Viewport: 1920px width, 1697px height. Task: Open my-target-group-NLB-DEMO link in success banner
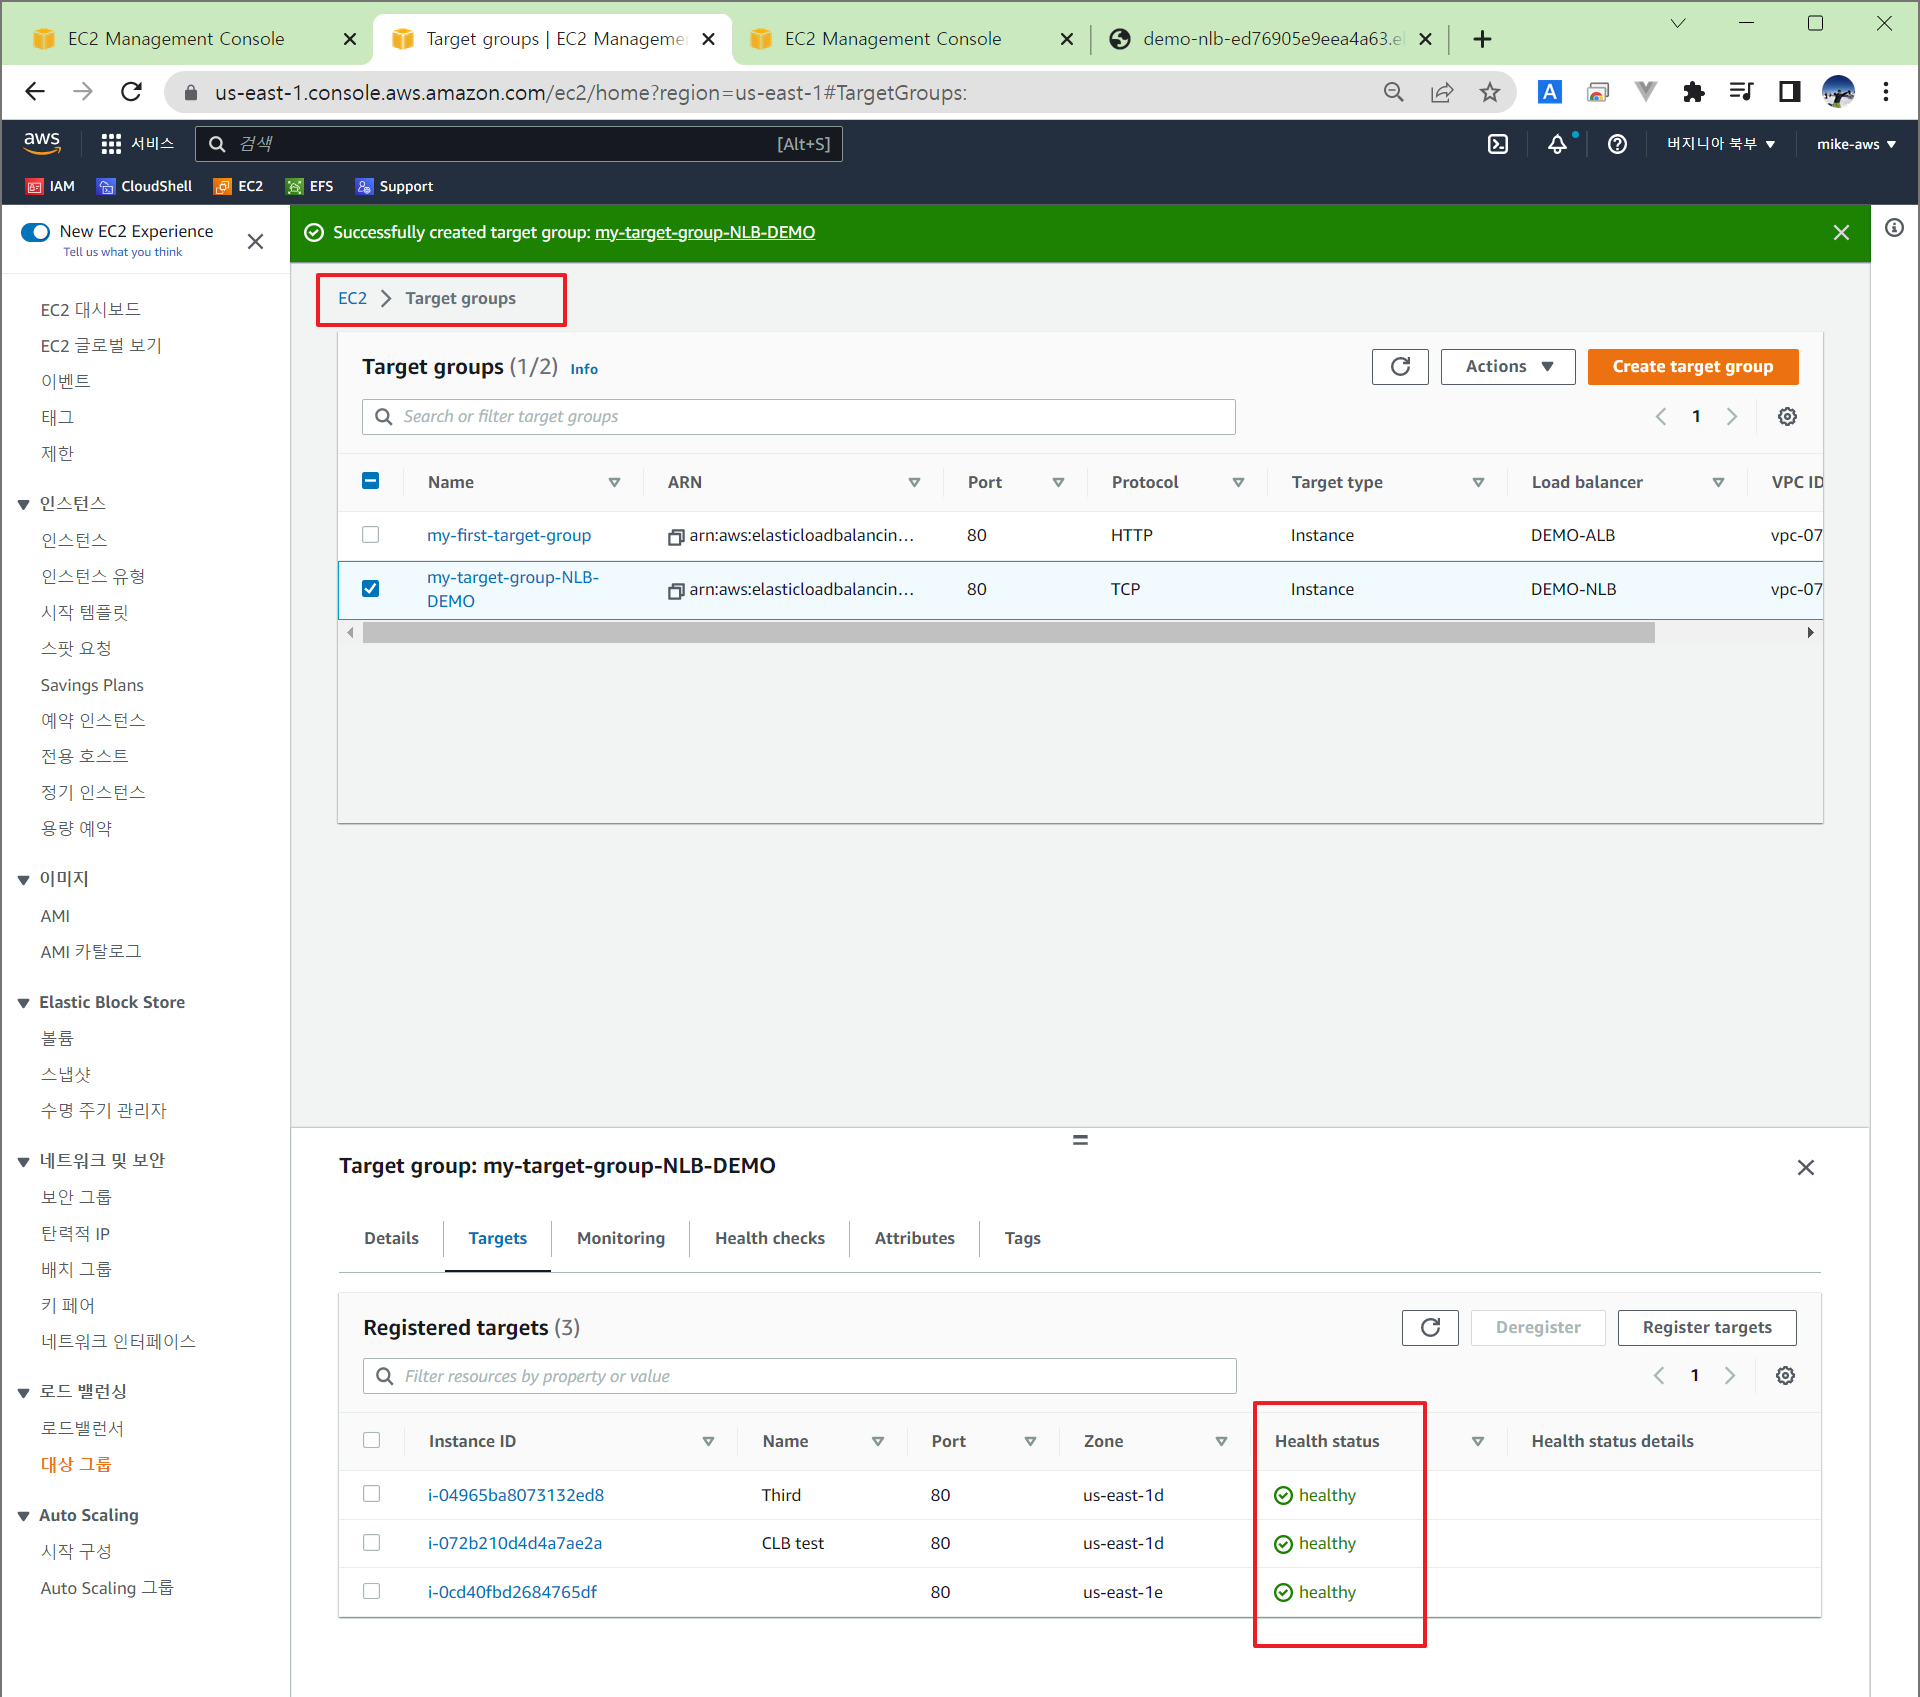coord(704,233)
